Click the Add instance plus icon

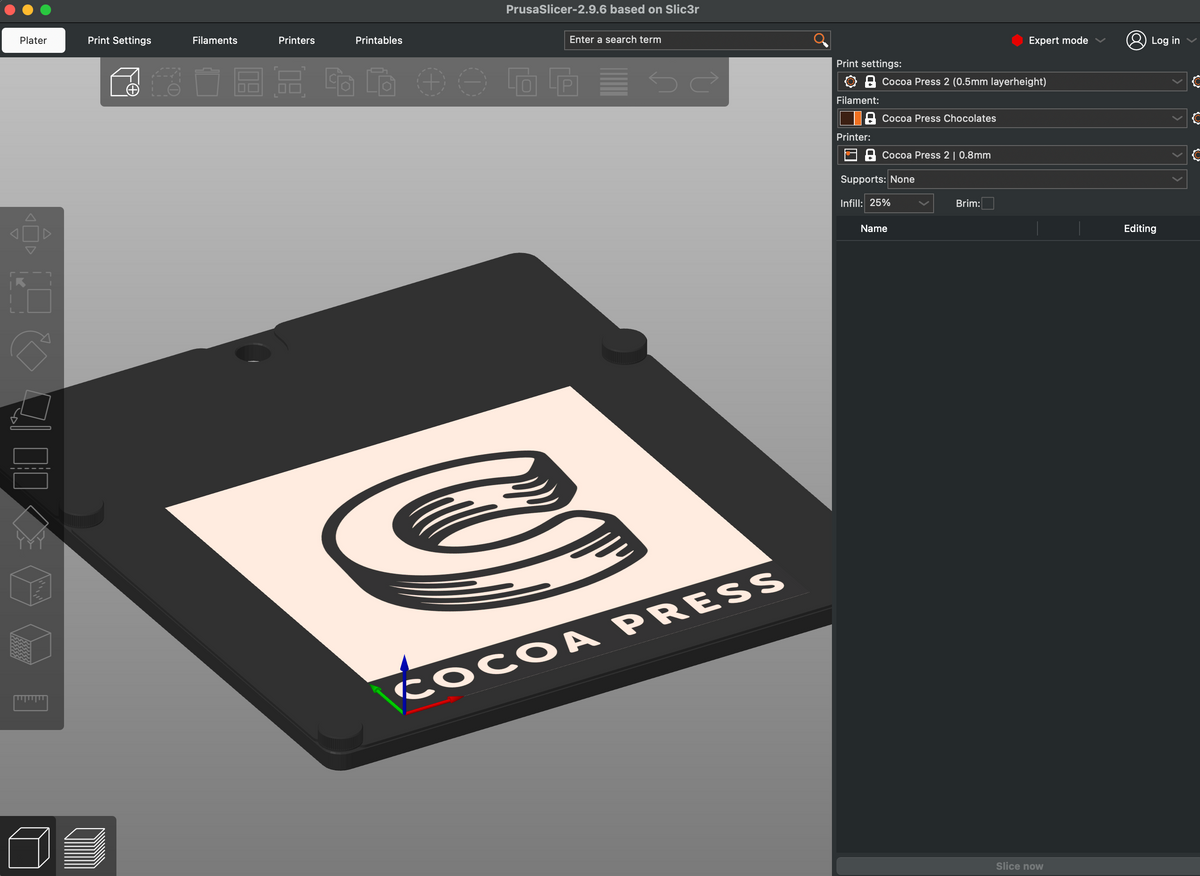point(431,82)
